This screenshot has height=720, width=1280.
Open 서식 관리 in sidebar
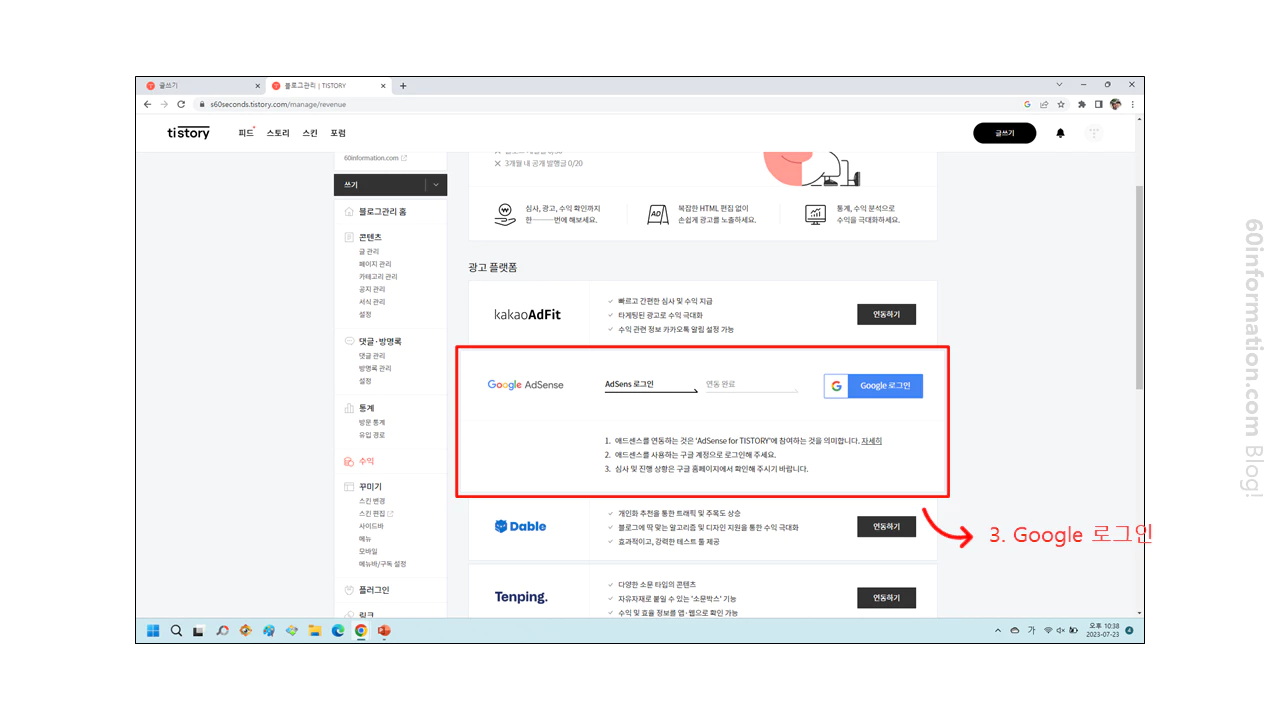pos(372,302)
